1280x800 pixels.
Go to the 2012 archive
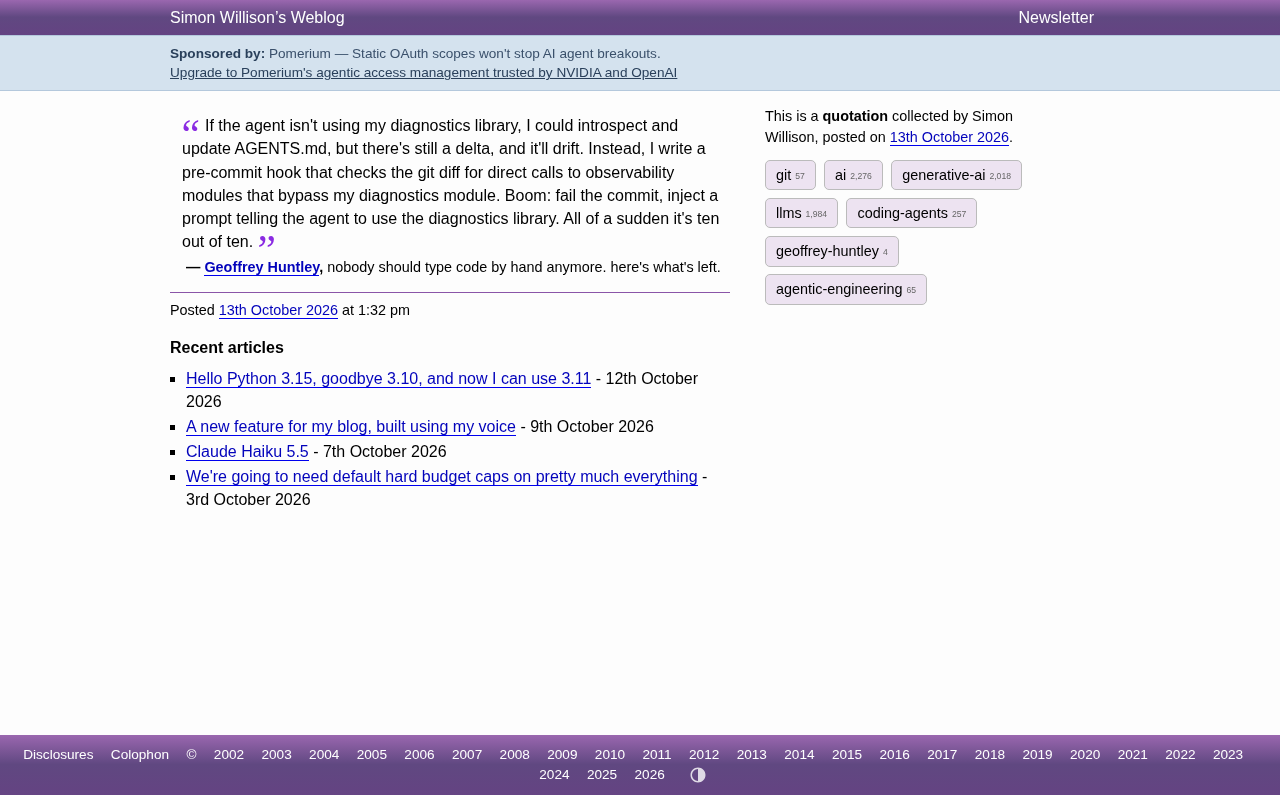click(704, 755)
